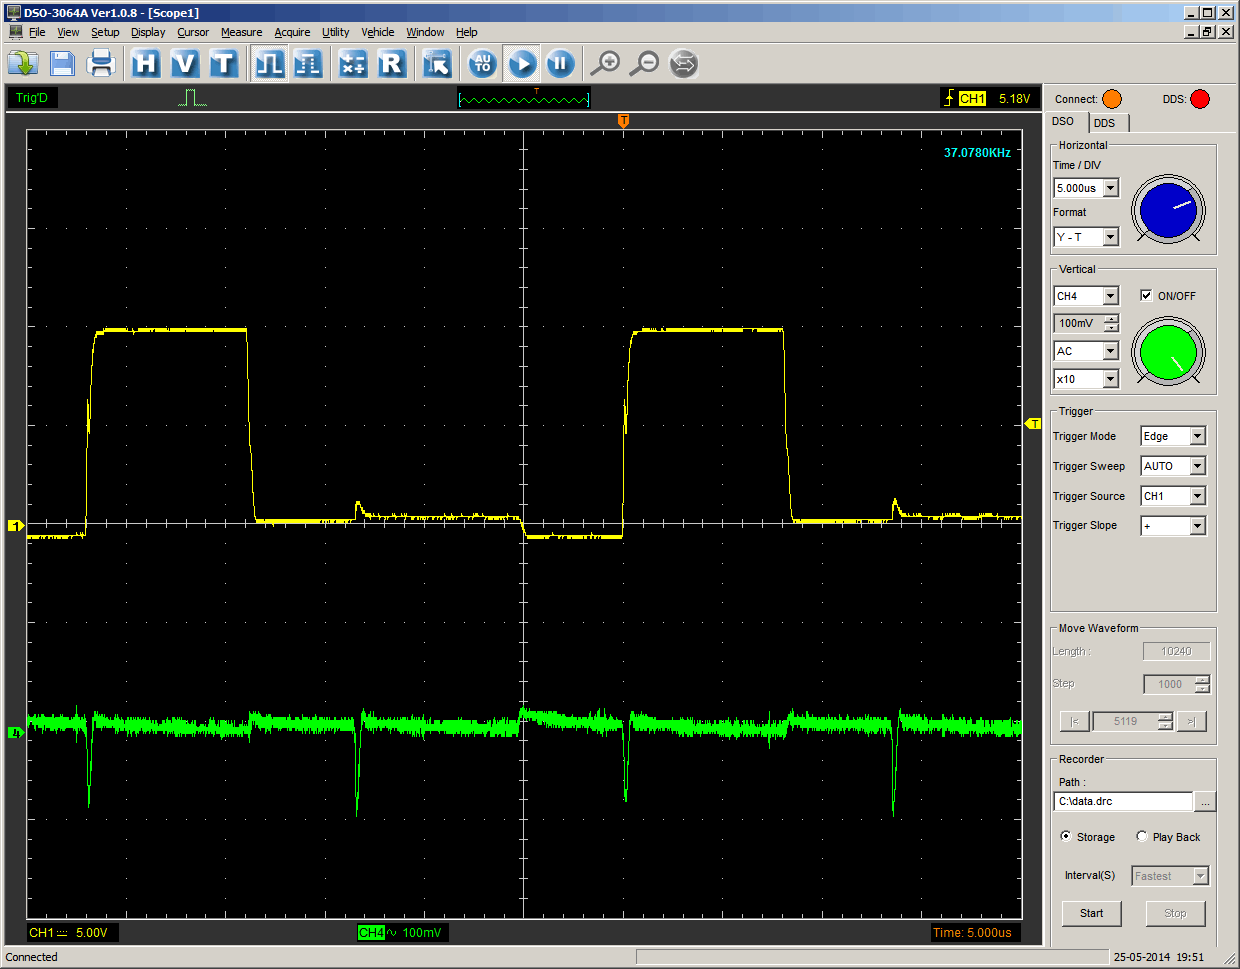Screen dimensions: 1240x969
Task: Open Vertical settings with the V icon
Action: tap(184, 64)
